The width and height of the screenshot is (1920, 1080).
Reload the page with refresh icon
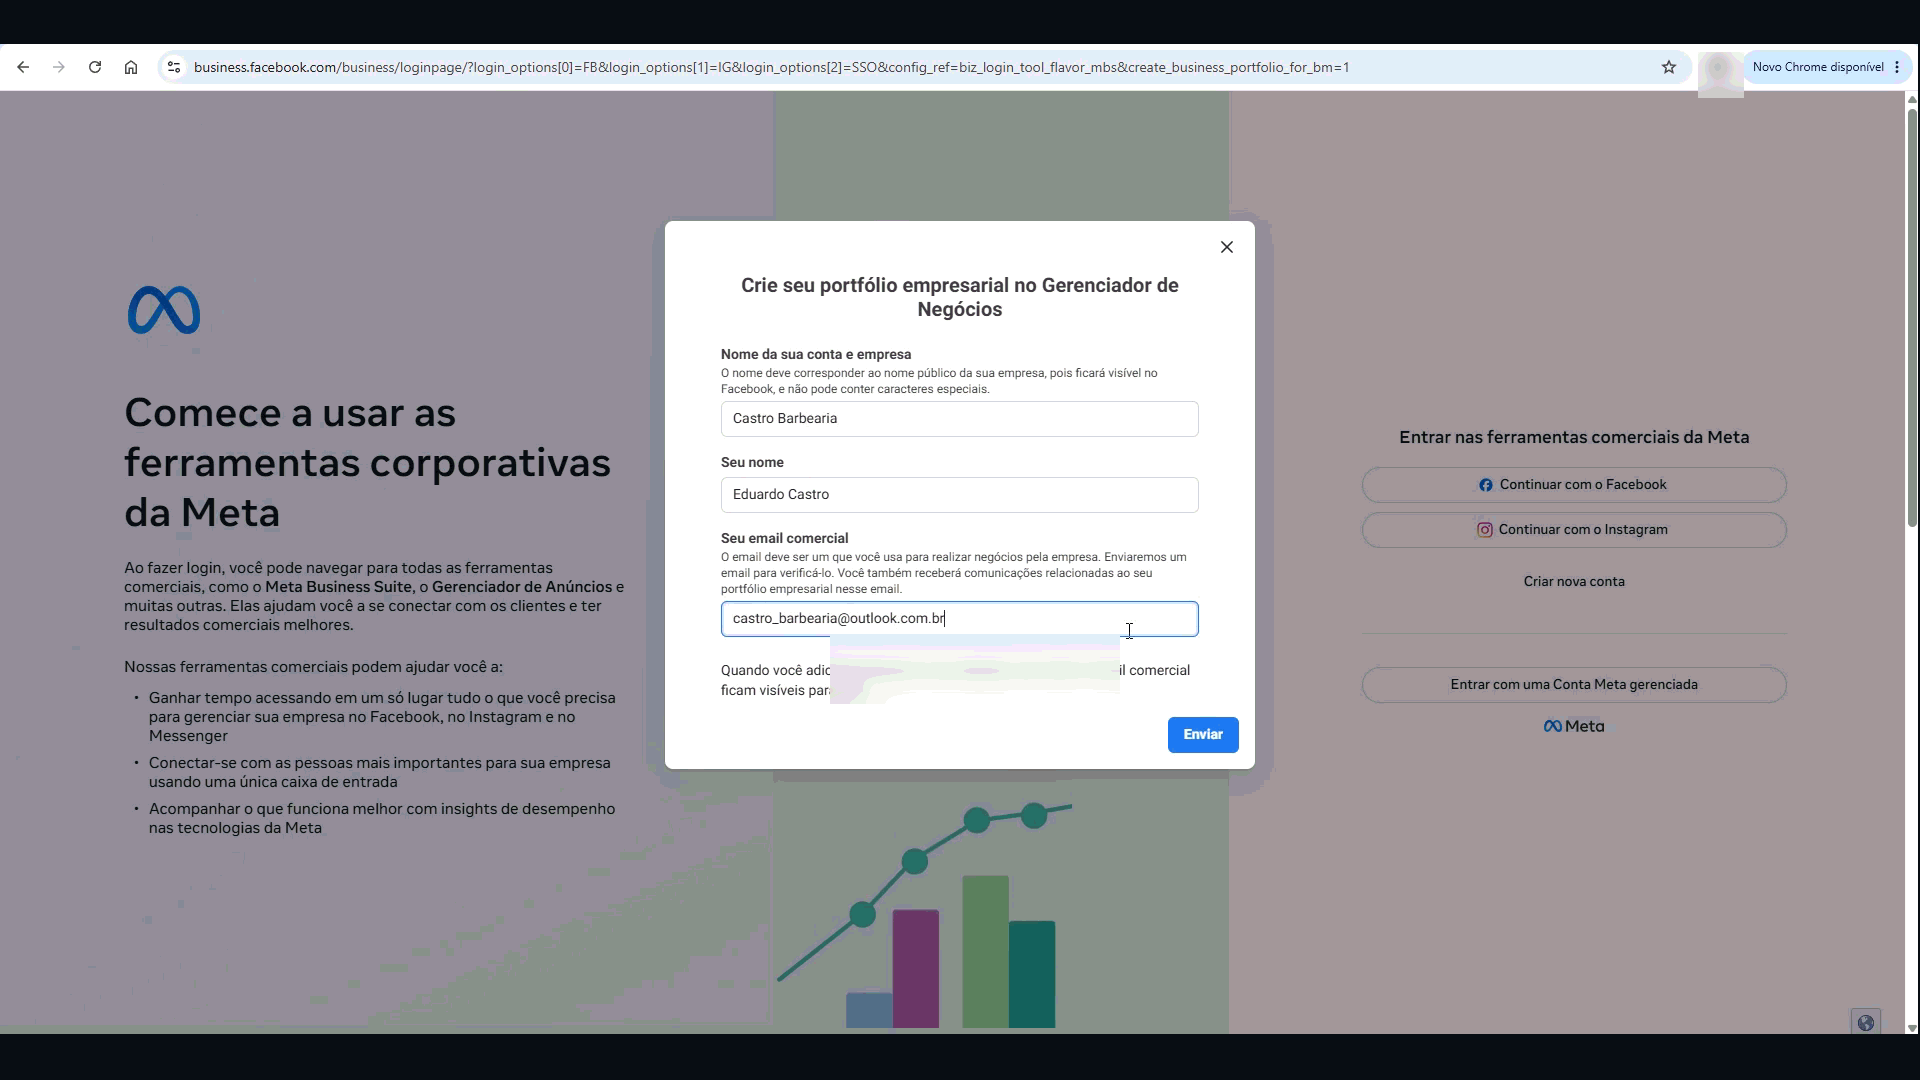point(95,67)
